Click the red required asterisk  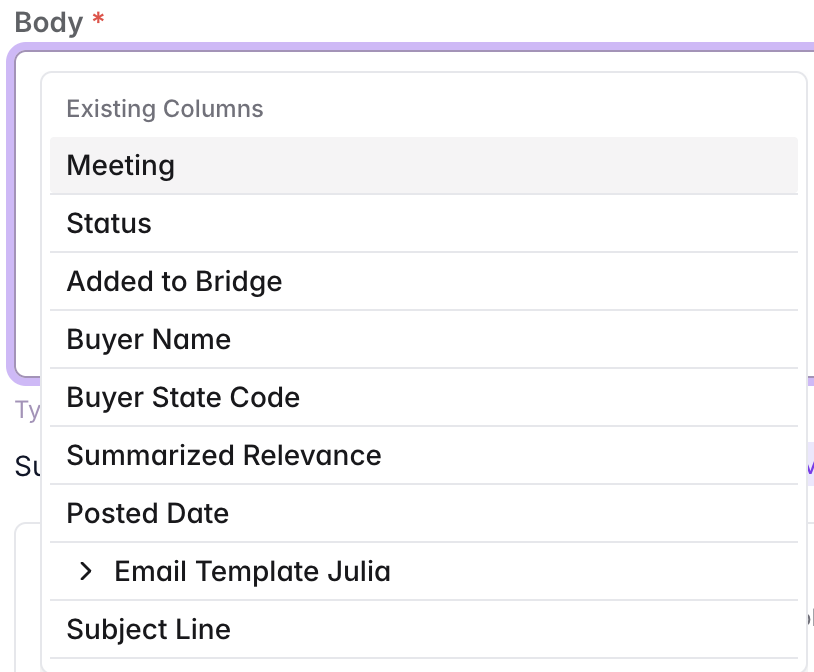coord(98,21)
